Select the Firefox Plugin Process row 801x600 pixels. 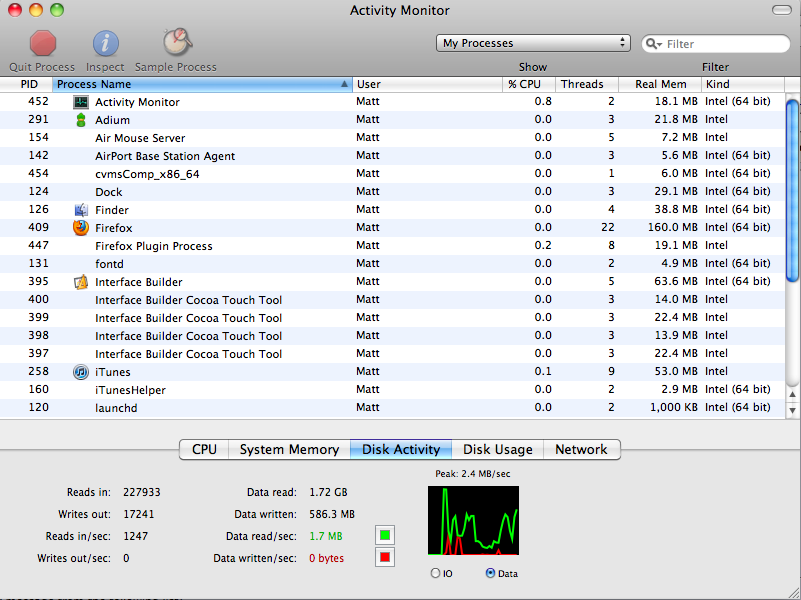pyautogui.click(x=392, y=246)
